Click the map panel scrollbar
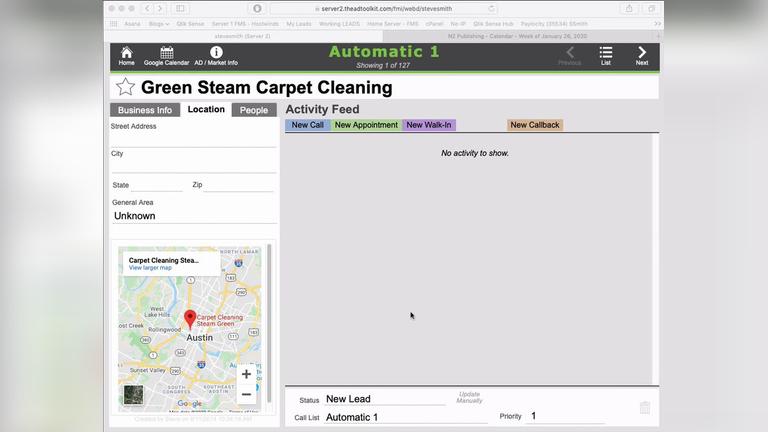768x432 pixels. (269, 323)
